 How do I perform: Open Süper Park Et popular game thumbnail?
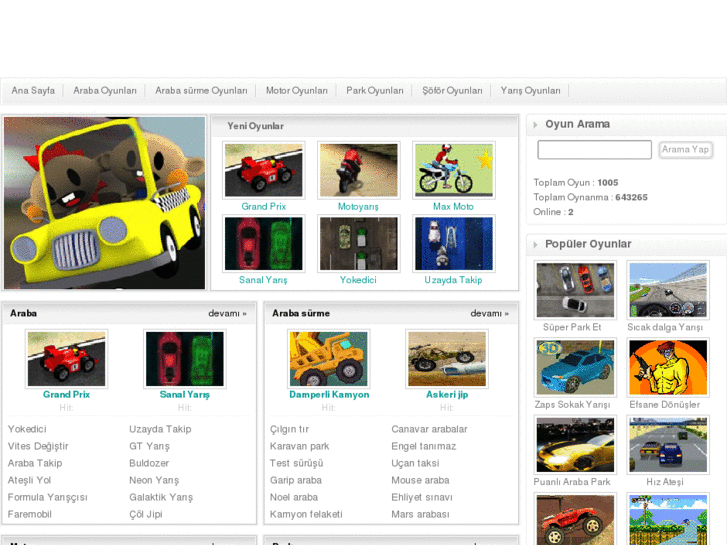pyautogui.click(x=575, y=290)
